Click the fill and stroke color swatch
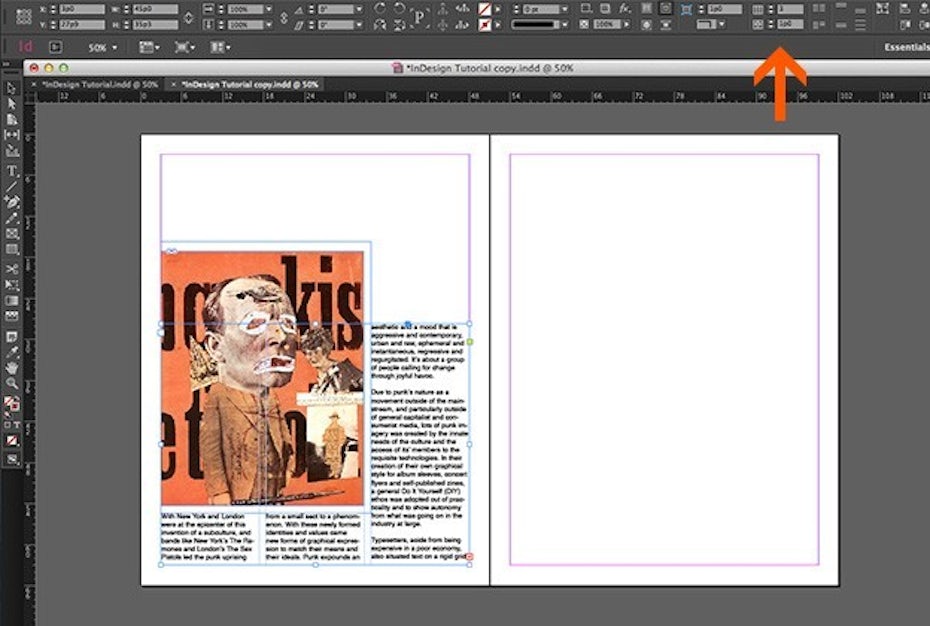This screenshot has width=930, height=626. (12, 404)
